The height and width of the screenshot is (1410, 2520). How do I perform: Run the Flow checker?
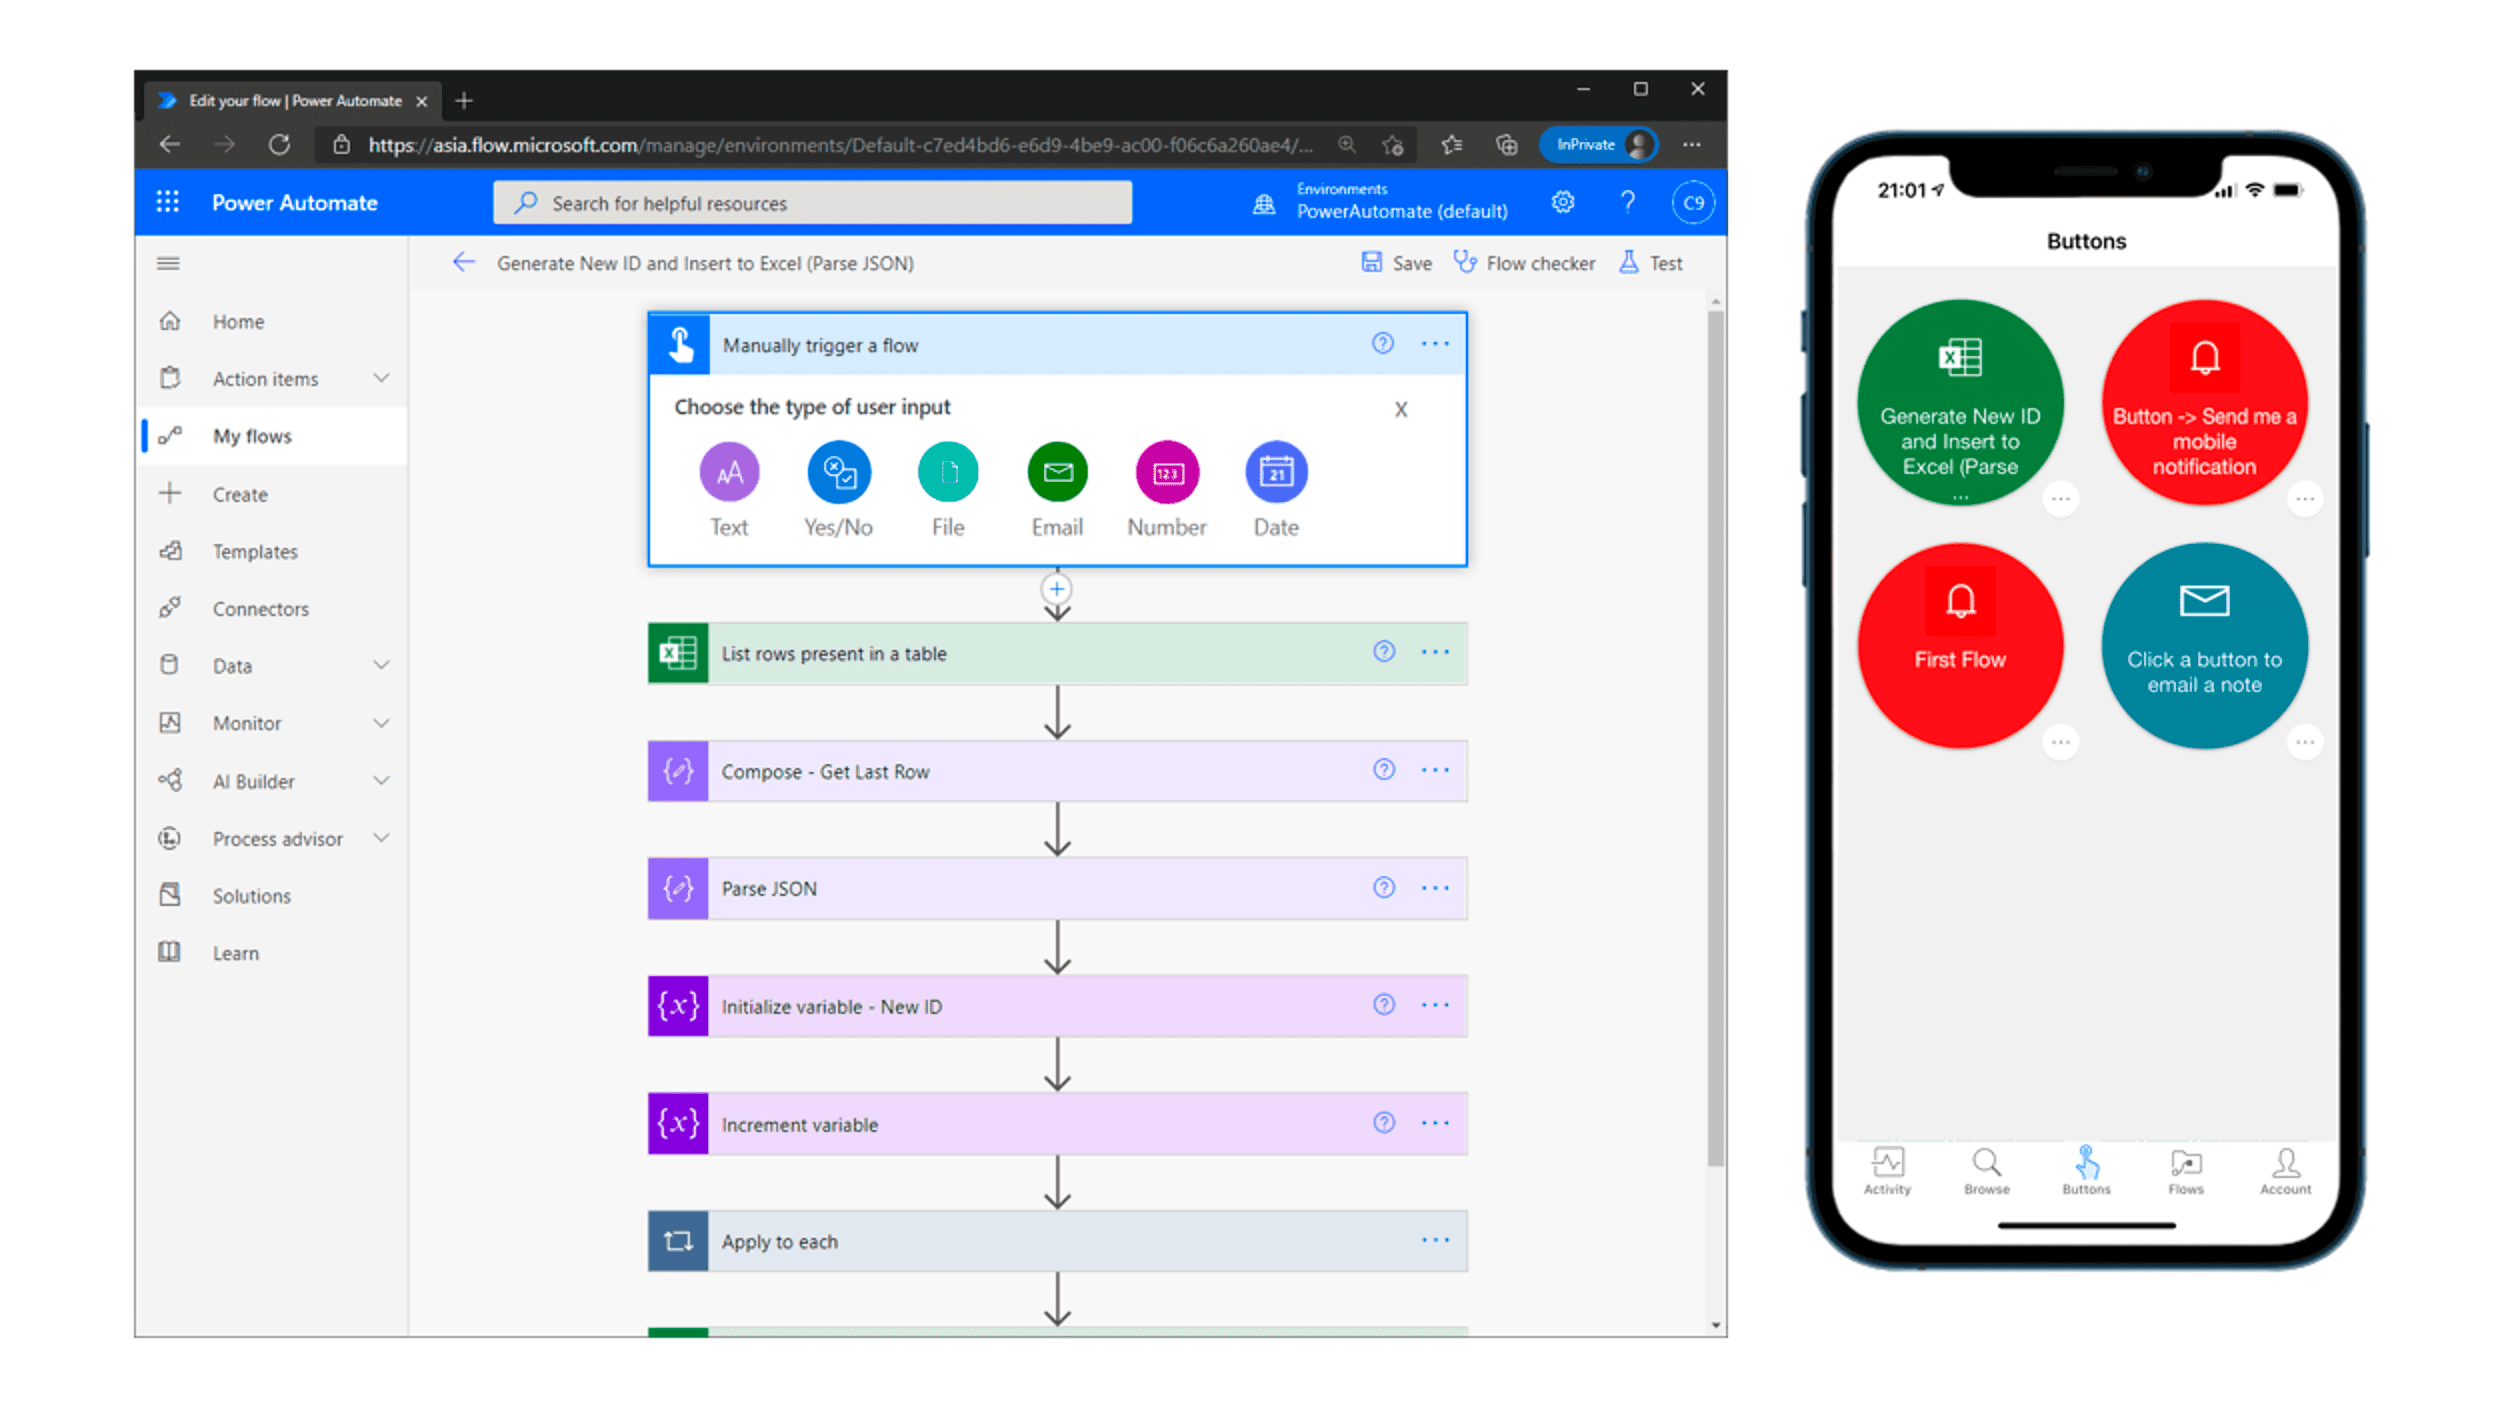pyautogui.click(x=1524, y=262)
